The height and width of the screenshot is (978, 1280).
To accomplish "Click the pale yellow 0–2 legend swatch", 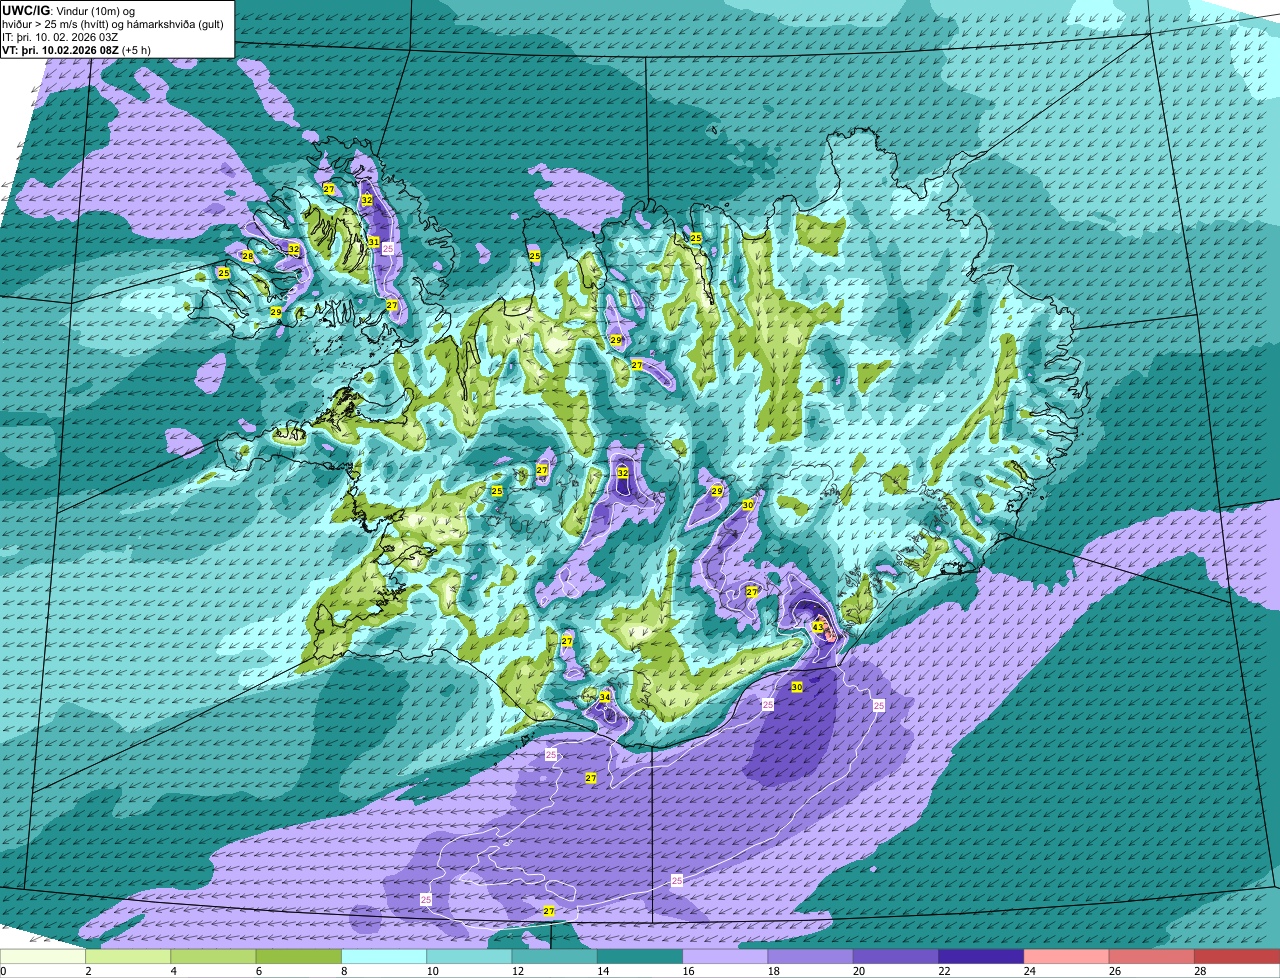I will [43, 957].
